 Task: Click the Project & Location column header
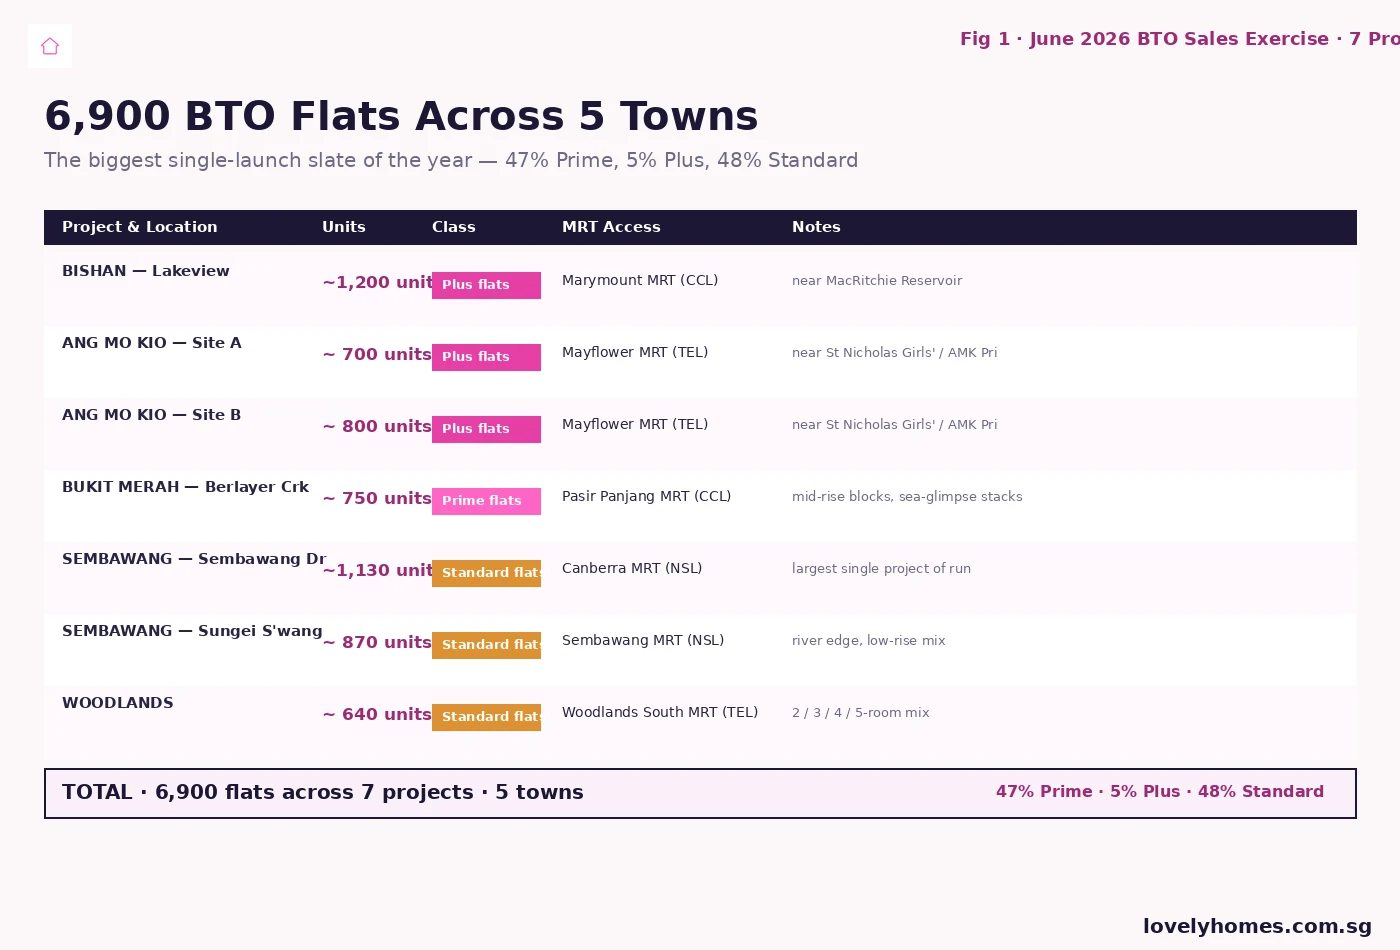[x=140, y=227]
